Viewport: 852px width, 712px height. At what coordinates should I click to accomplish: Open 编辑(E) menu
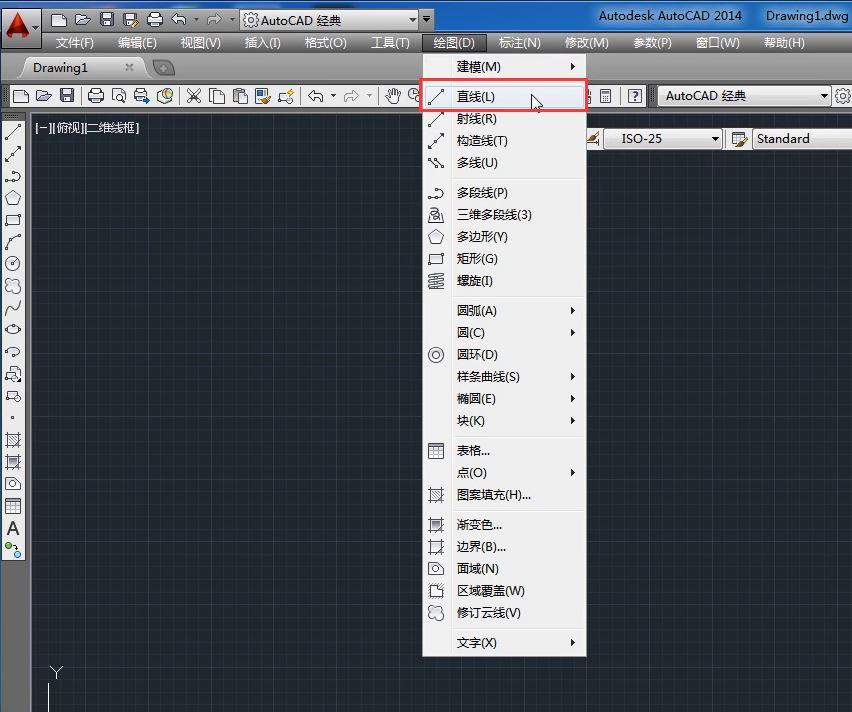[x=137, y=42]
